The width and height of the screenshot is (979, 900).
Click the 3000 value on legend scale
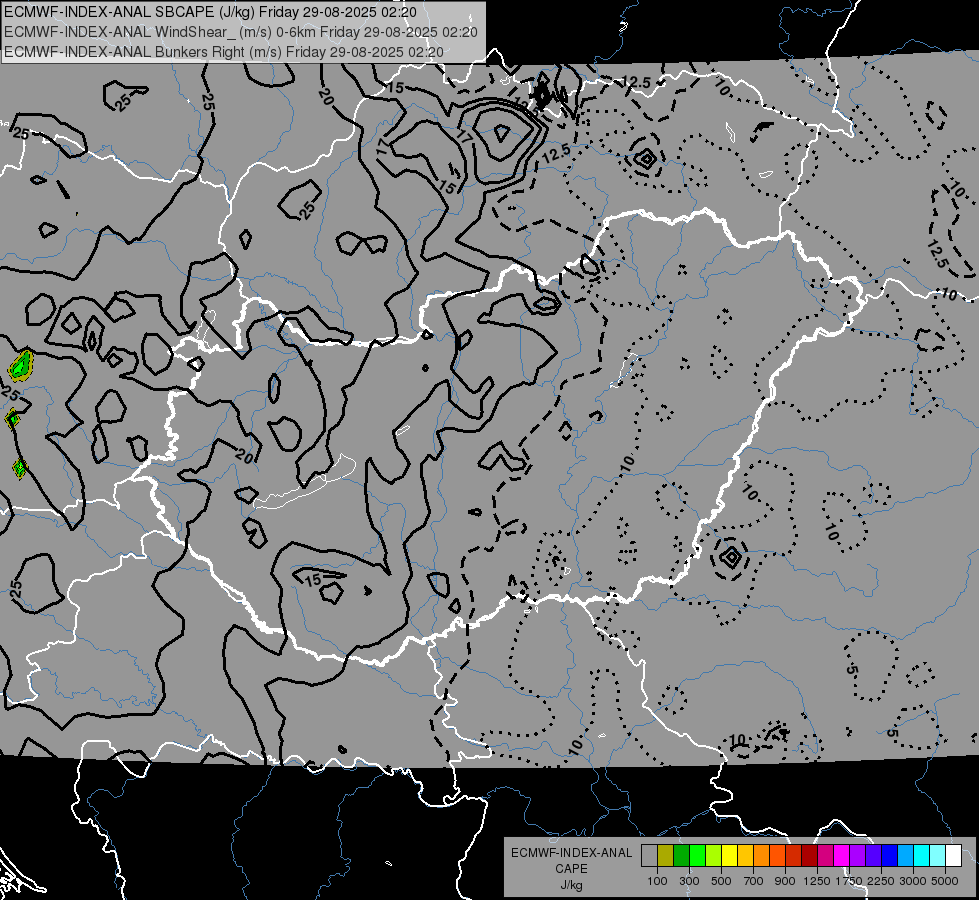click(x=913, y=881)
